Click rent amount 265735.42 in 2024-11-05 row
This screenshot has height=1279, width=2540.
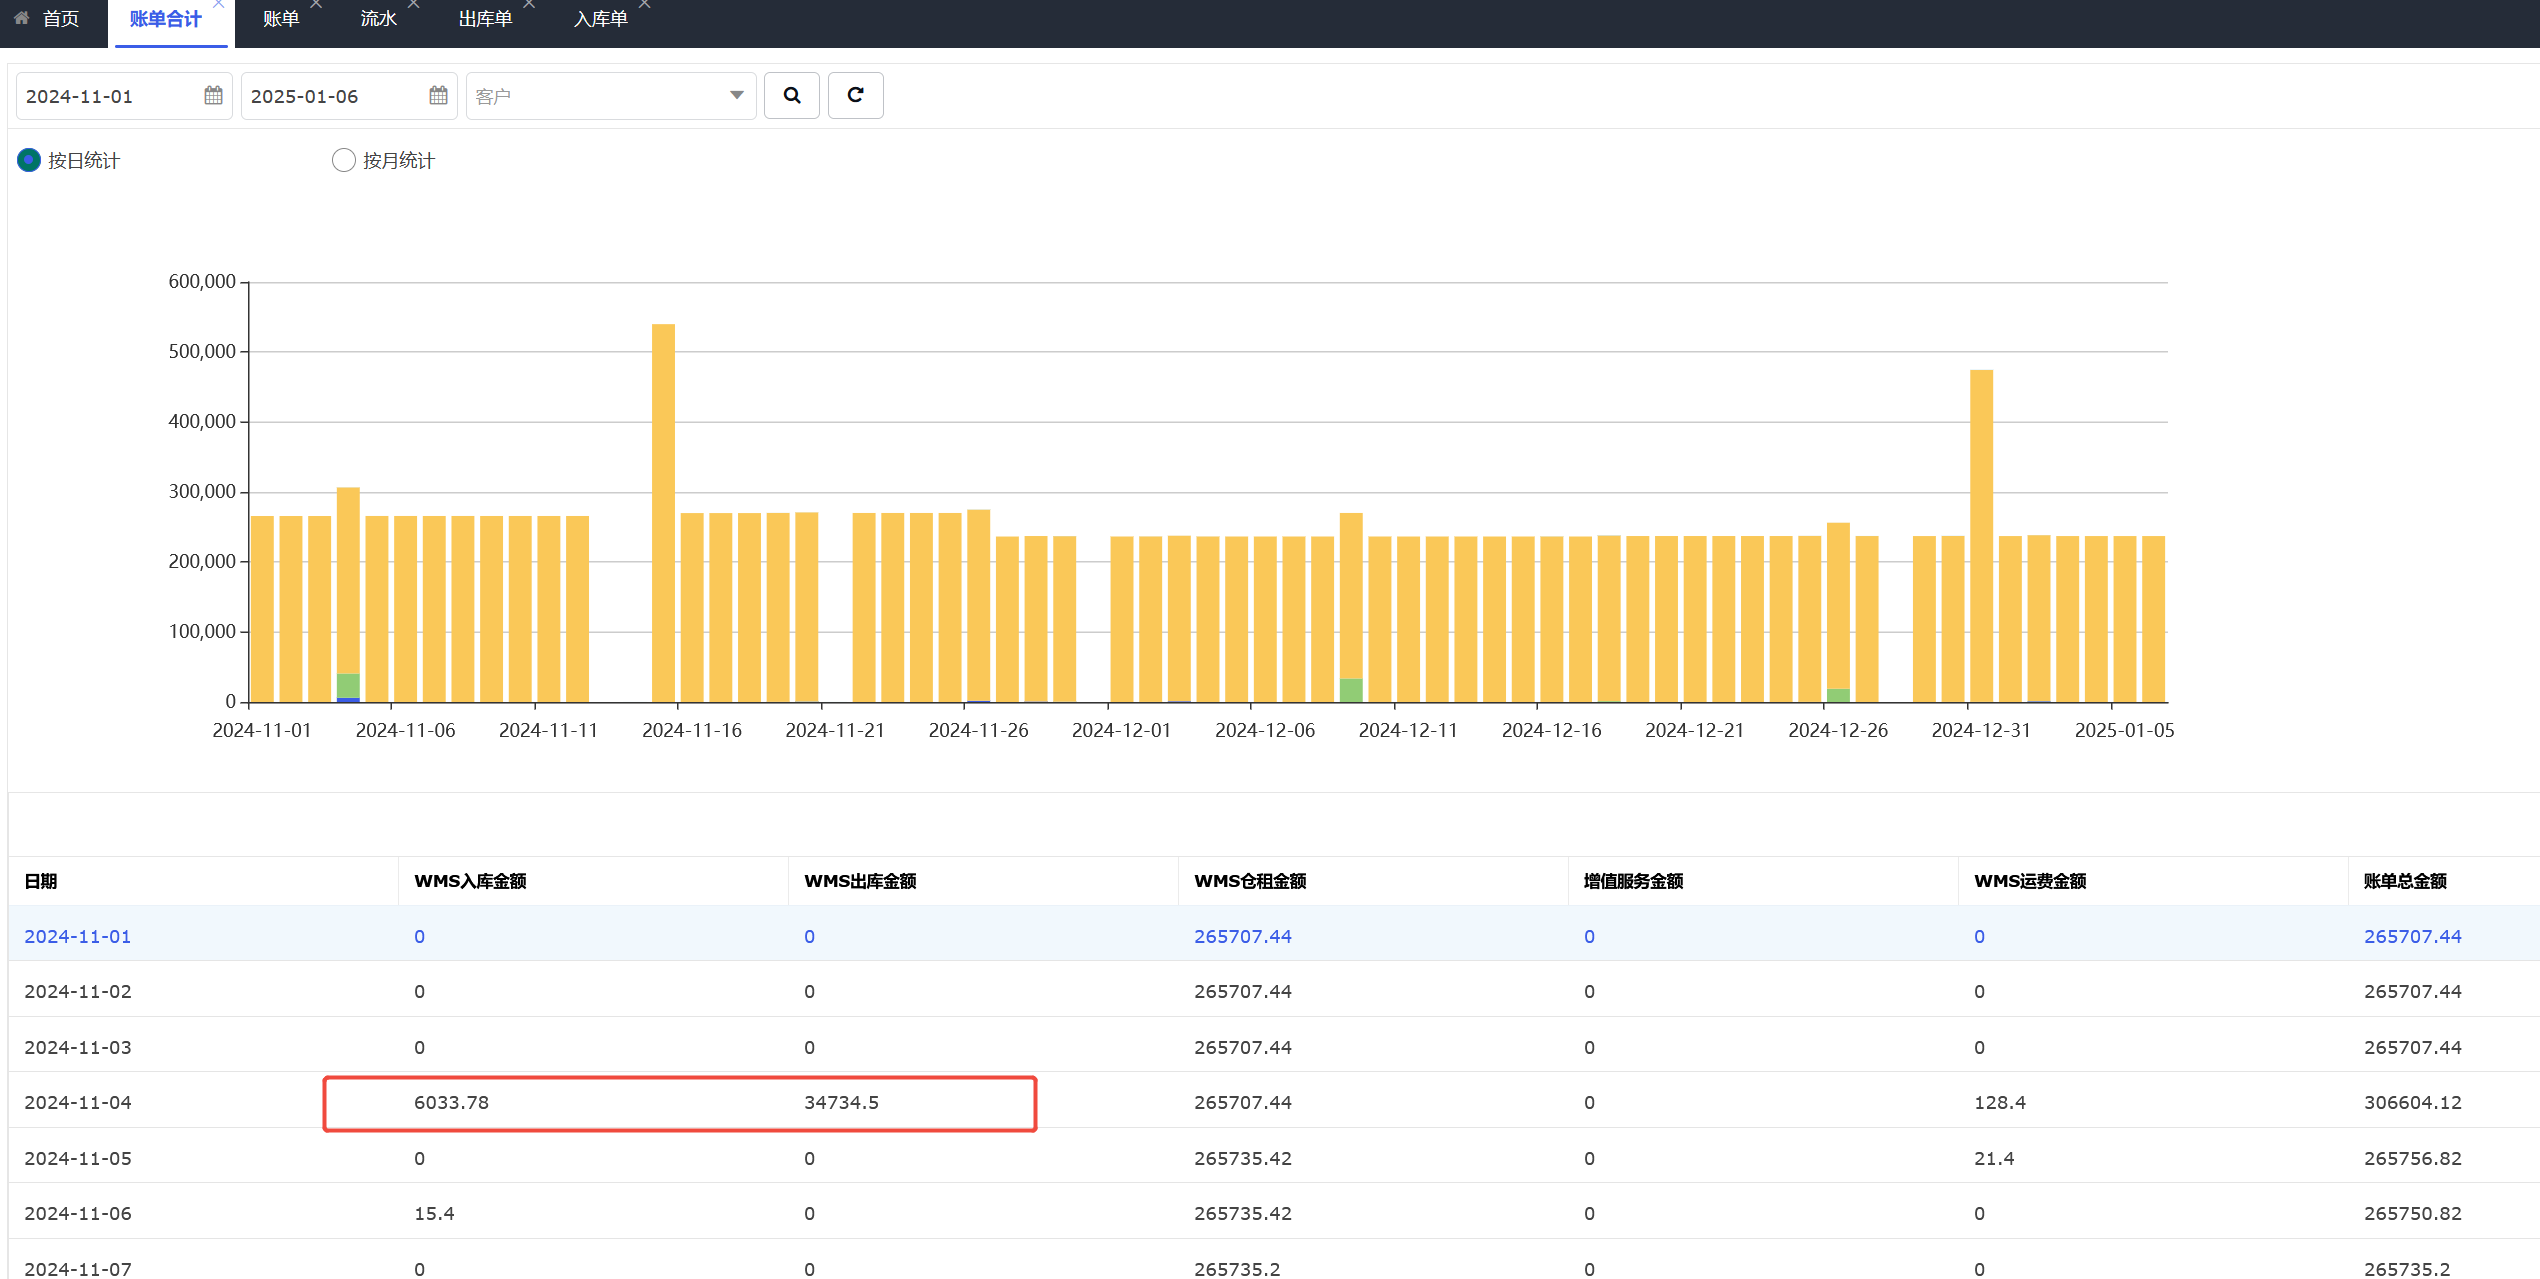[x=1242, y=1158]
